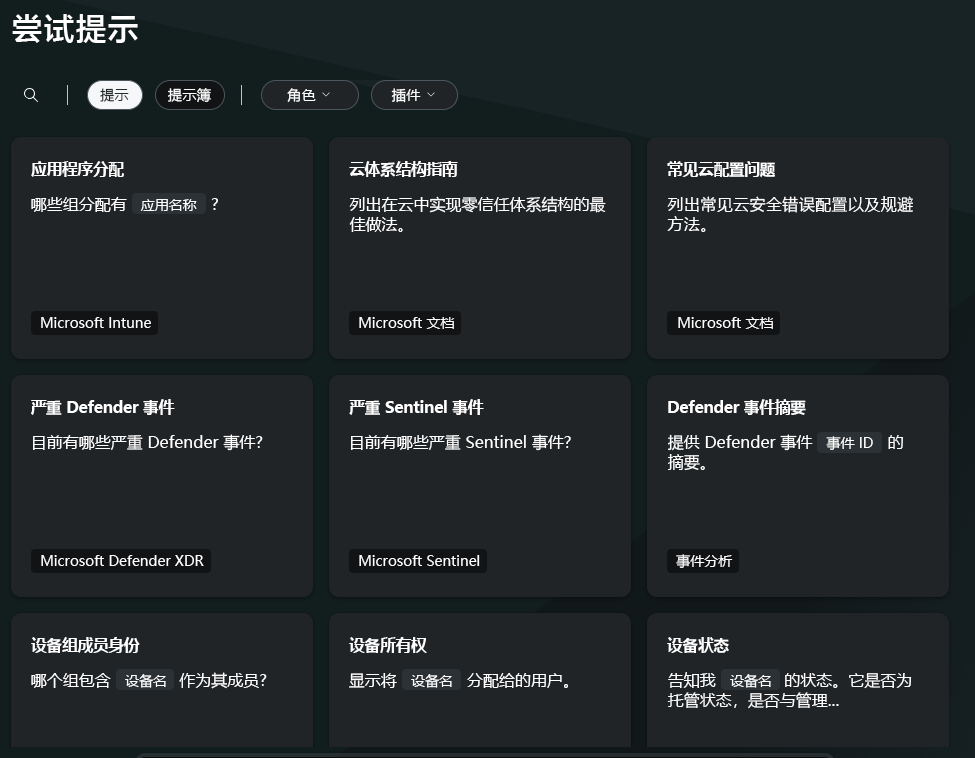Open the 严重 Defender 事件 card
The width and height of the screenshot is (975, 758).
pyautogui.click(x=162, y=486)
